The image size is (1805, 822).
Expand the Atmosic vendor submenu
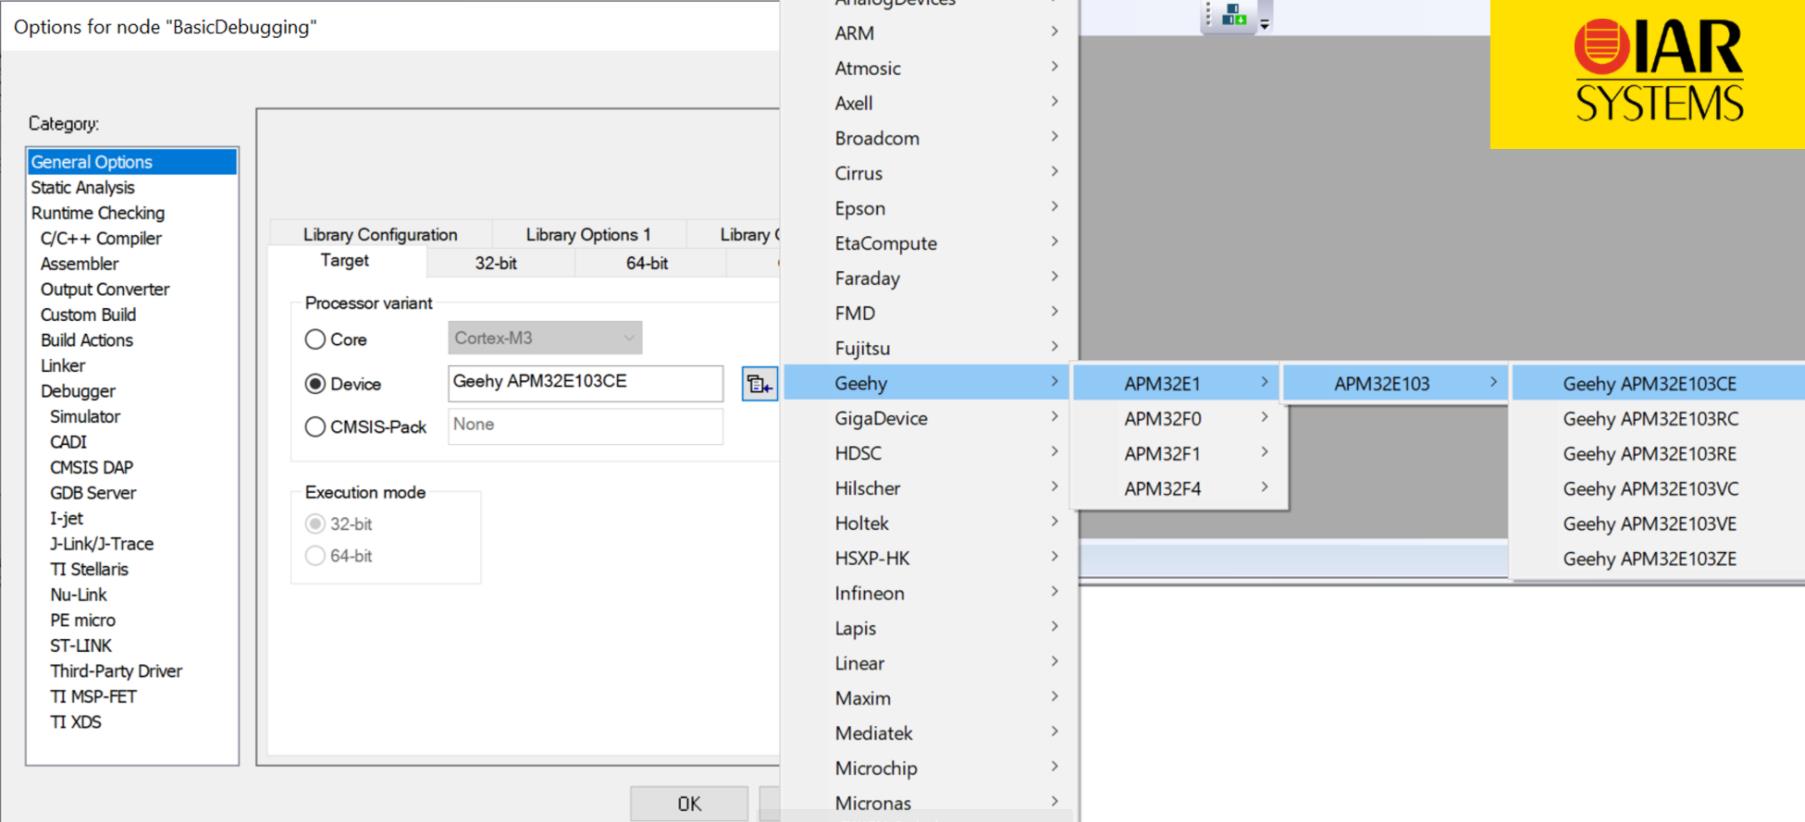point(928,68)
